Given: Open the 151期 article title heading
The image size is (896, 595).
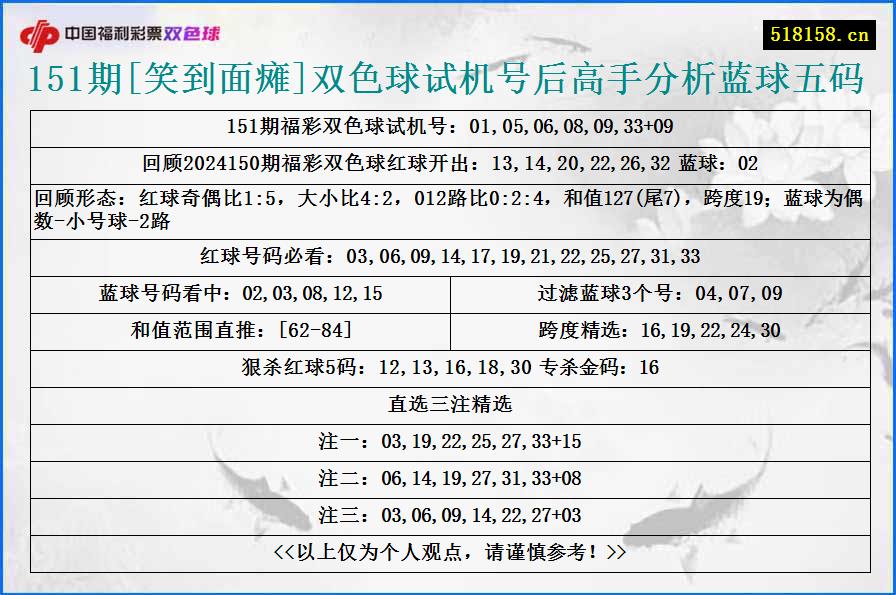Looking at the screenshot, I should tap(448, 81).
